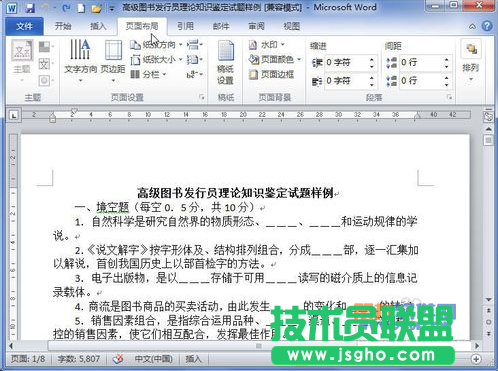Click 页面: 1/8 in status bar
This screenshot has height=371, width=498.
(x=28, y=359)
